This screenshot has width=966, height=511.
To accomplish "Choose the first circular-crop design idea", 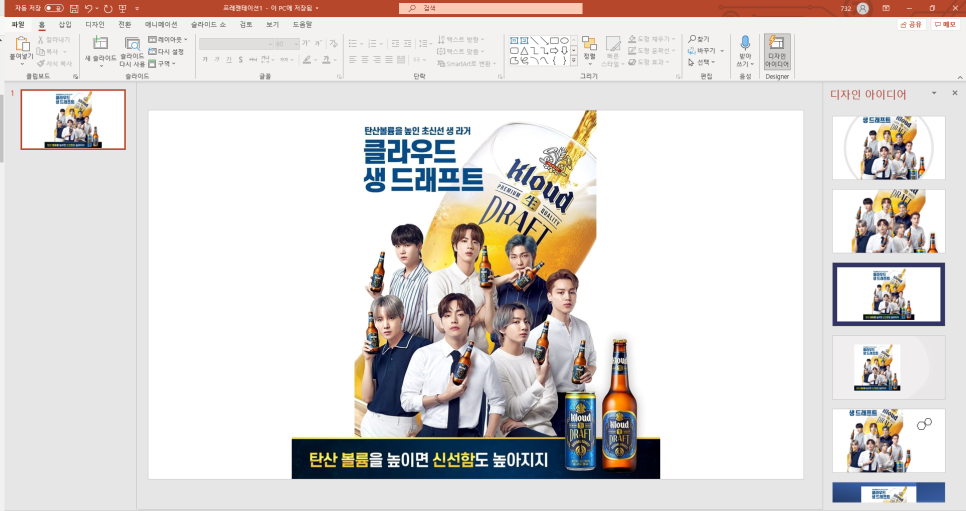I will tap(888, 148).
